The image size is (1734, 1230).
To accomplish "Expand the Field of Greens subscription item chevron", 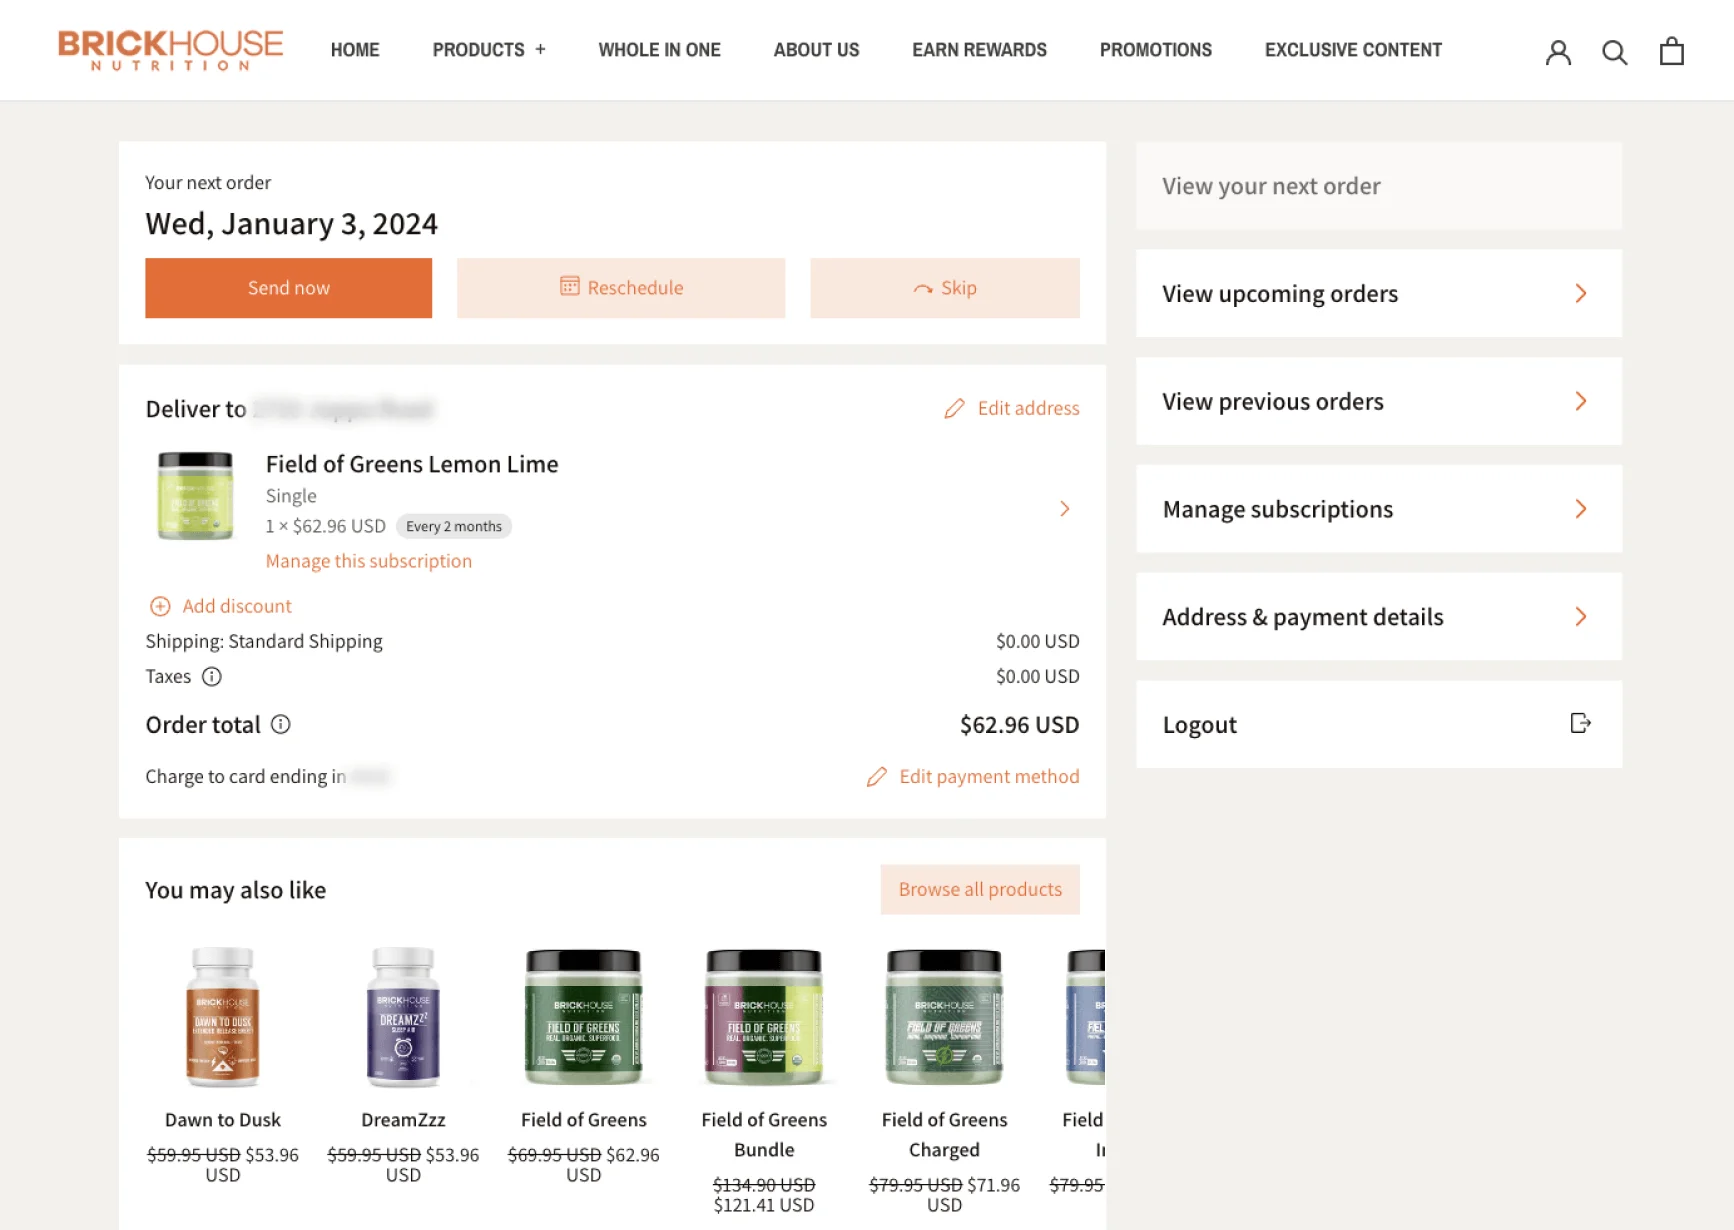I will 1065,509.
